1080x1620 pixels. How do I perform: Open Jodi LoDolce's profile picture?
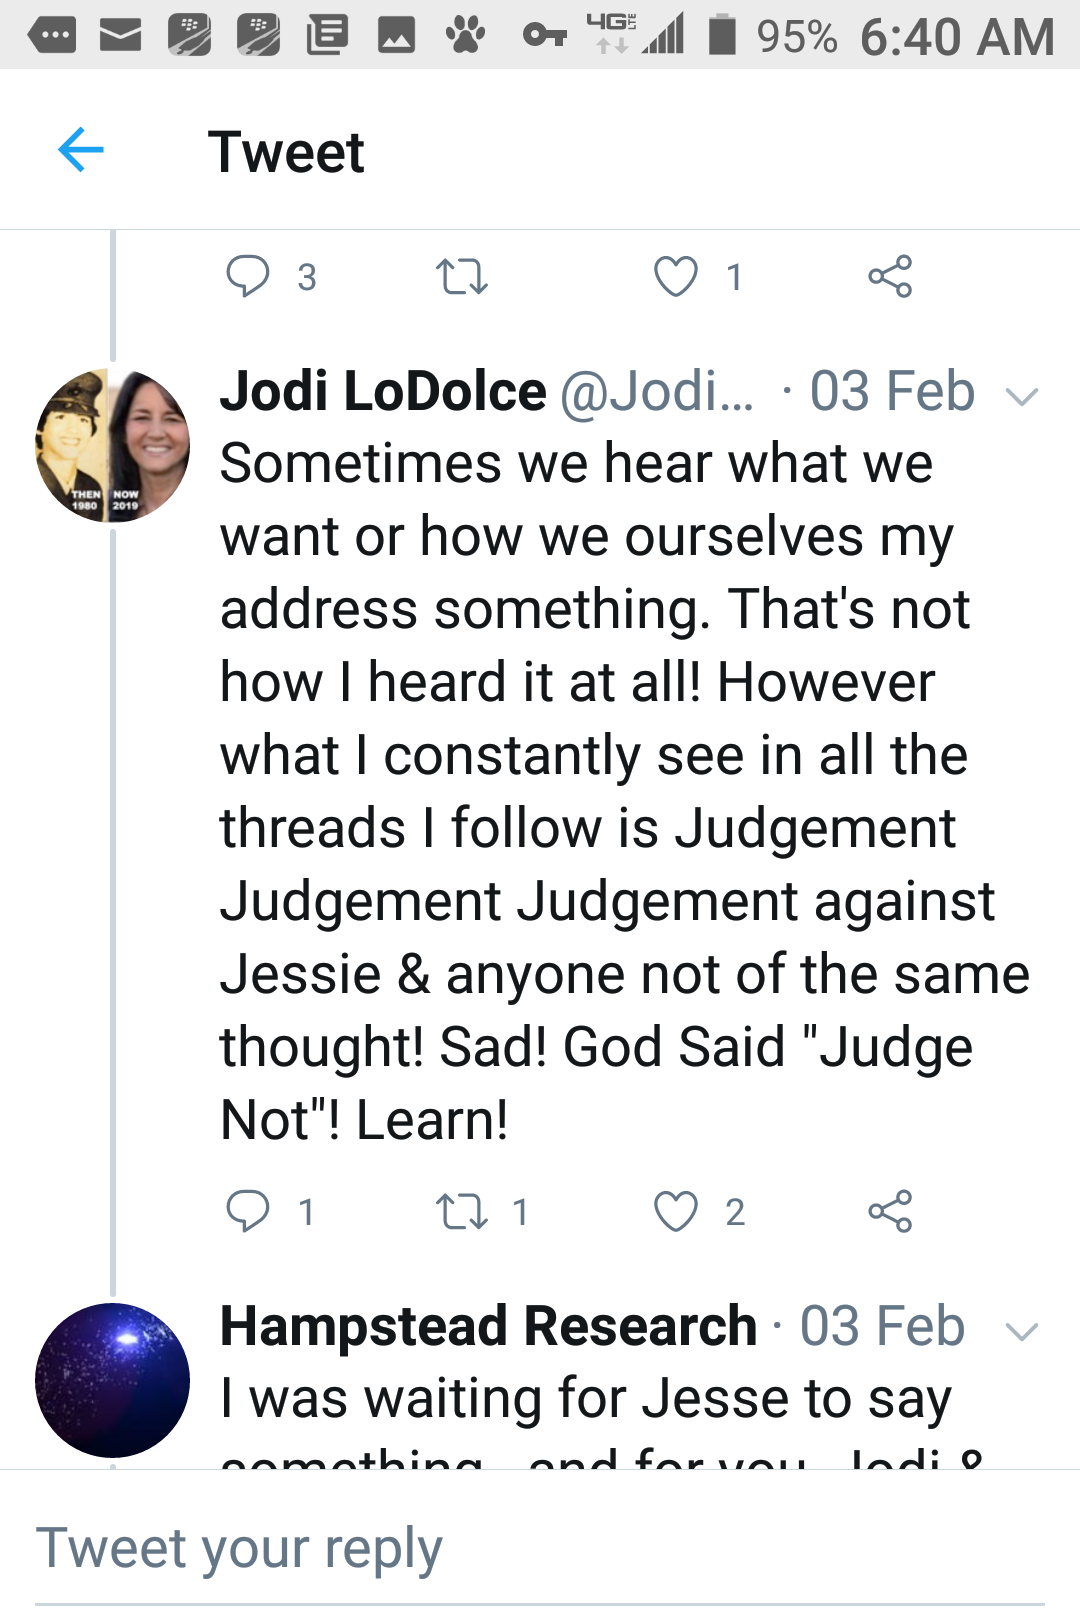click(112, 446)
